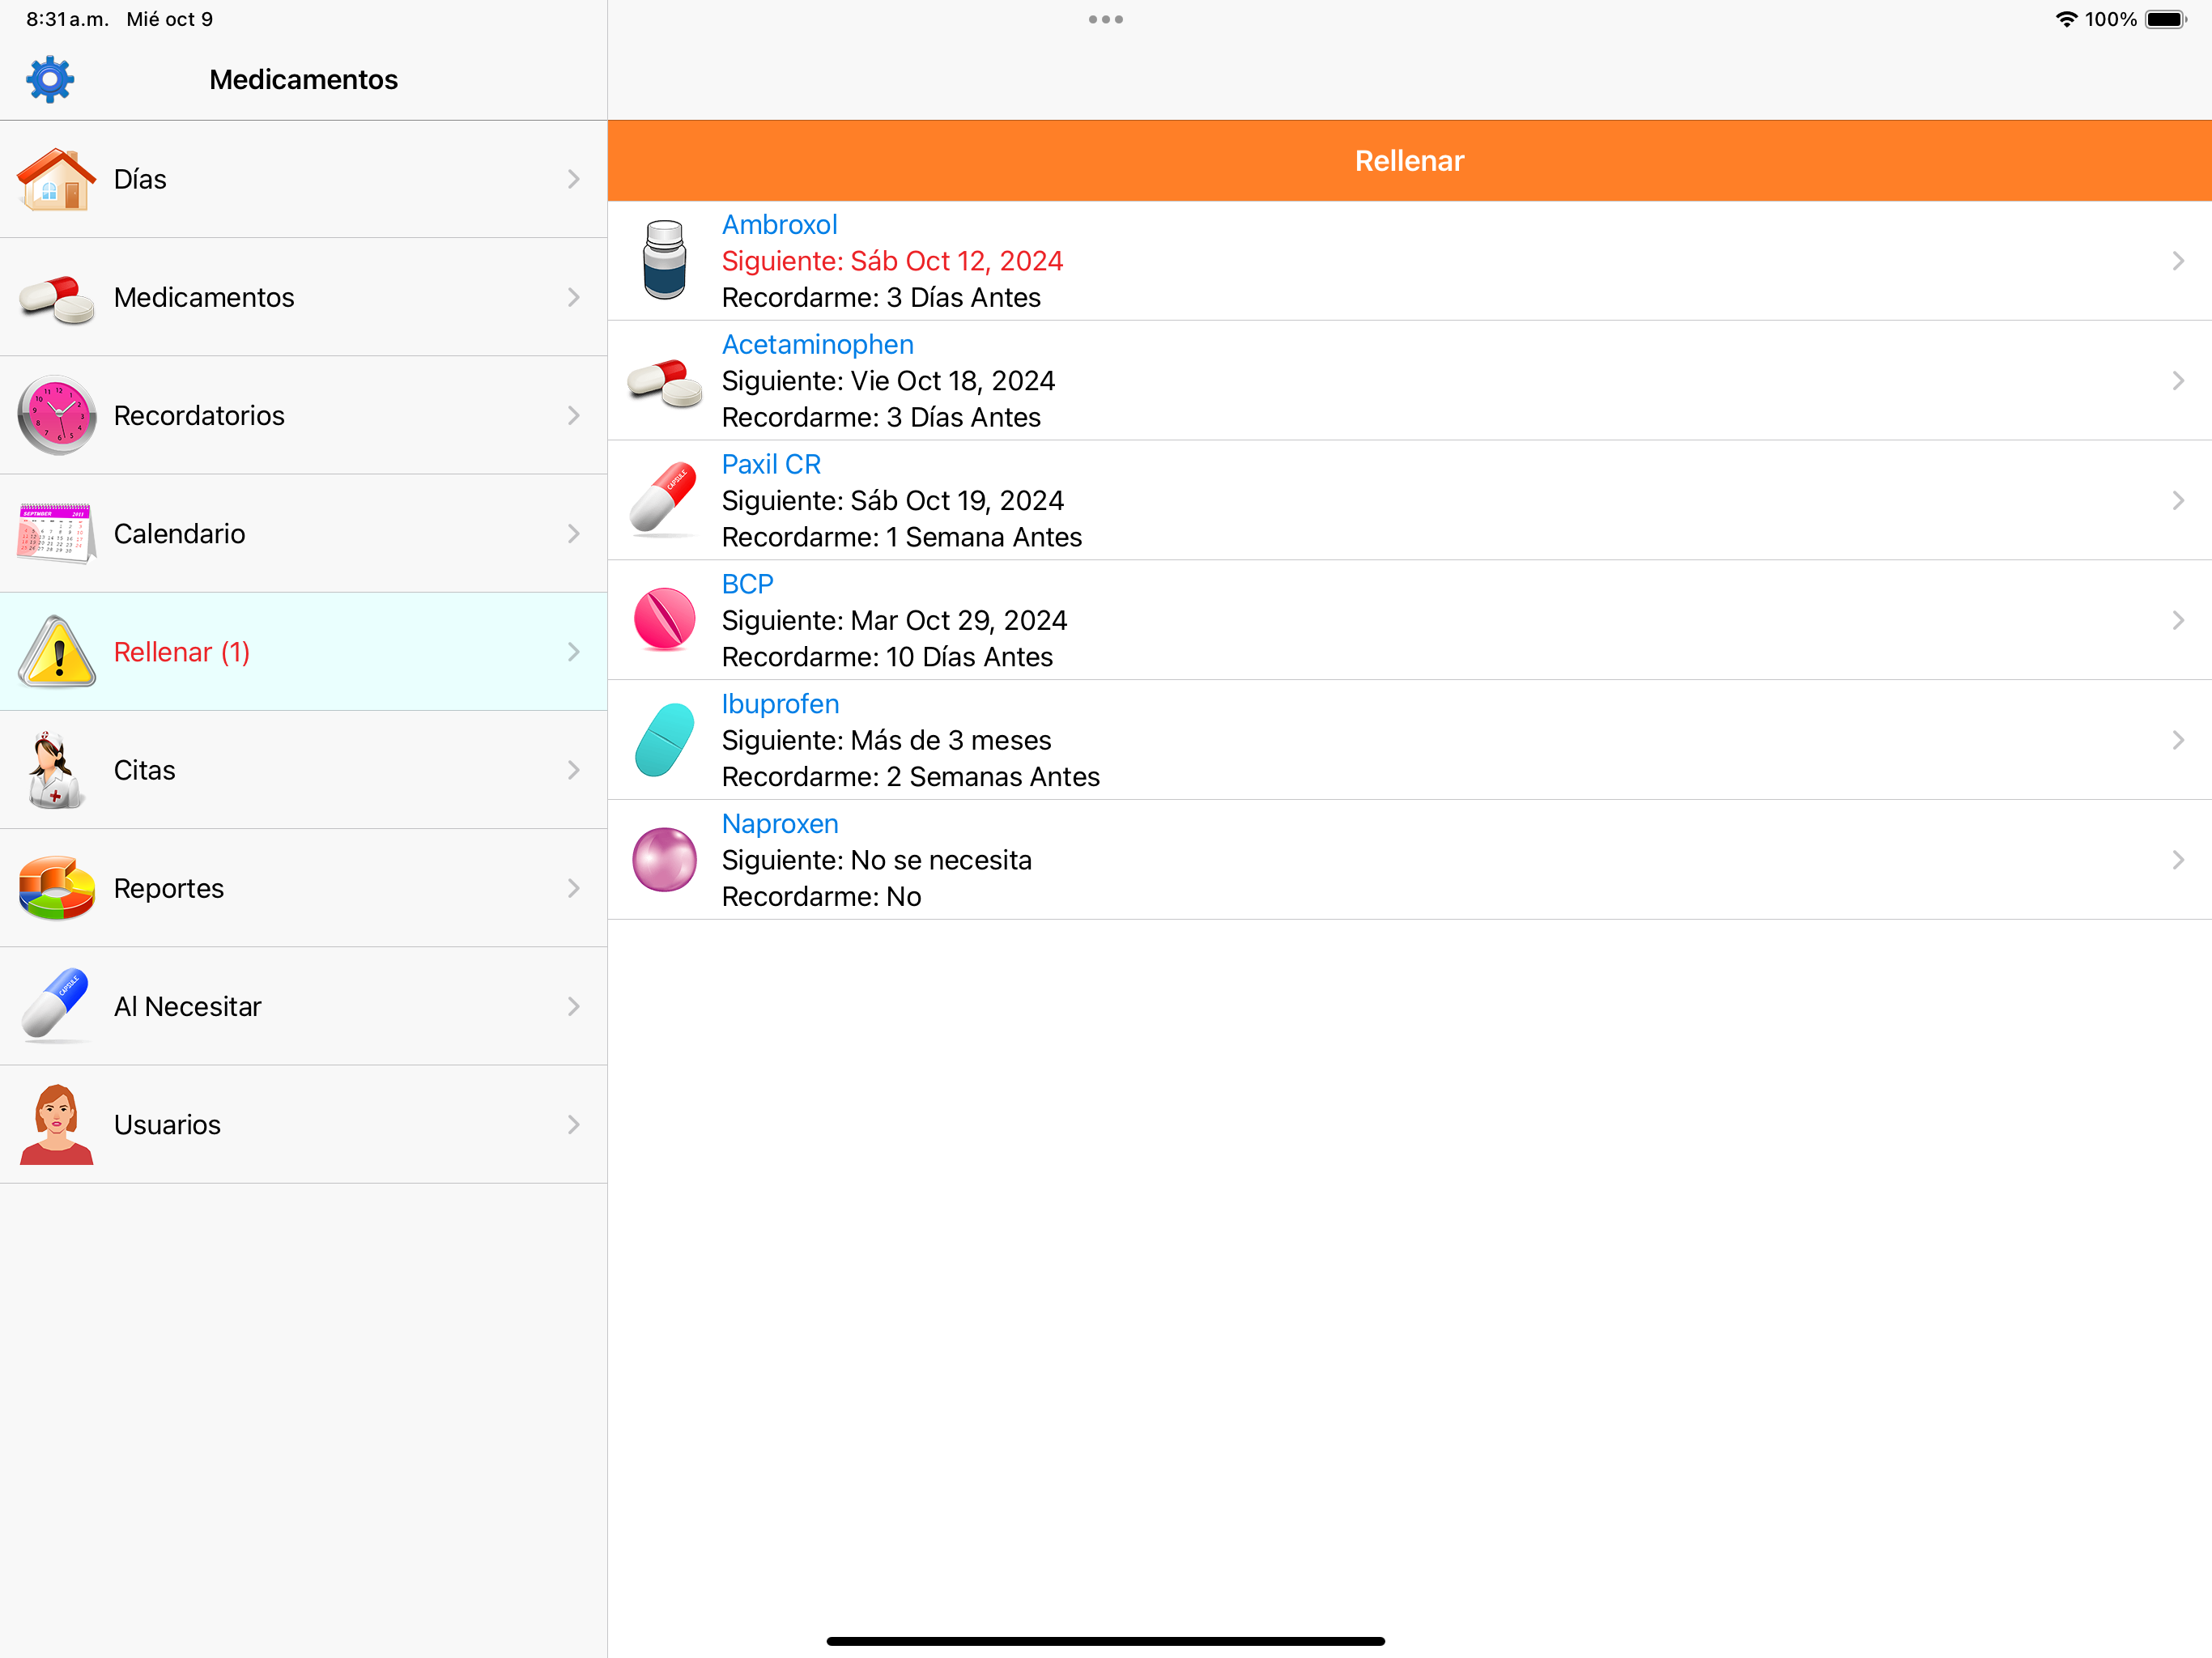
Task: Open the BCP medication link
Action: click(747, 584)
